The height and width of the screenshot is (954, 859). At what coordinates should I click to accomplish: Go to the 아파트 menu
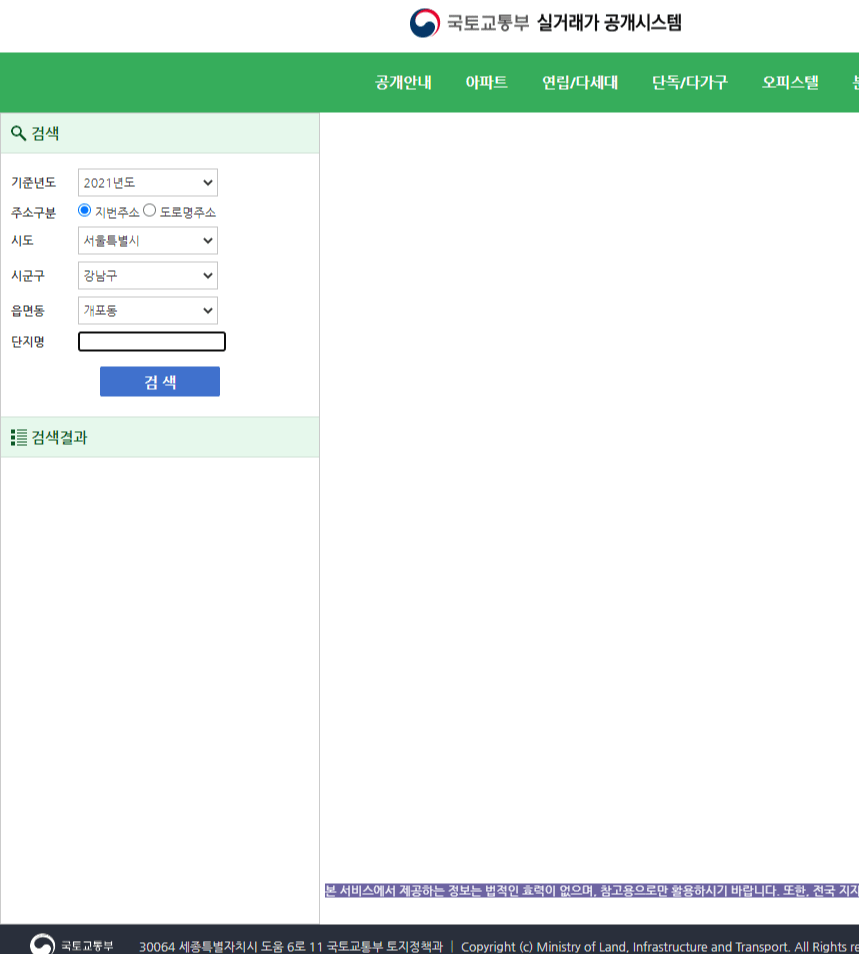[x=487, y=83]
